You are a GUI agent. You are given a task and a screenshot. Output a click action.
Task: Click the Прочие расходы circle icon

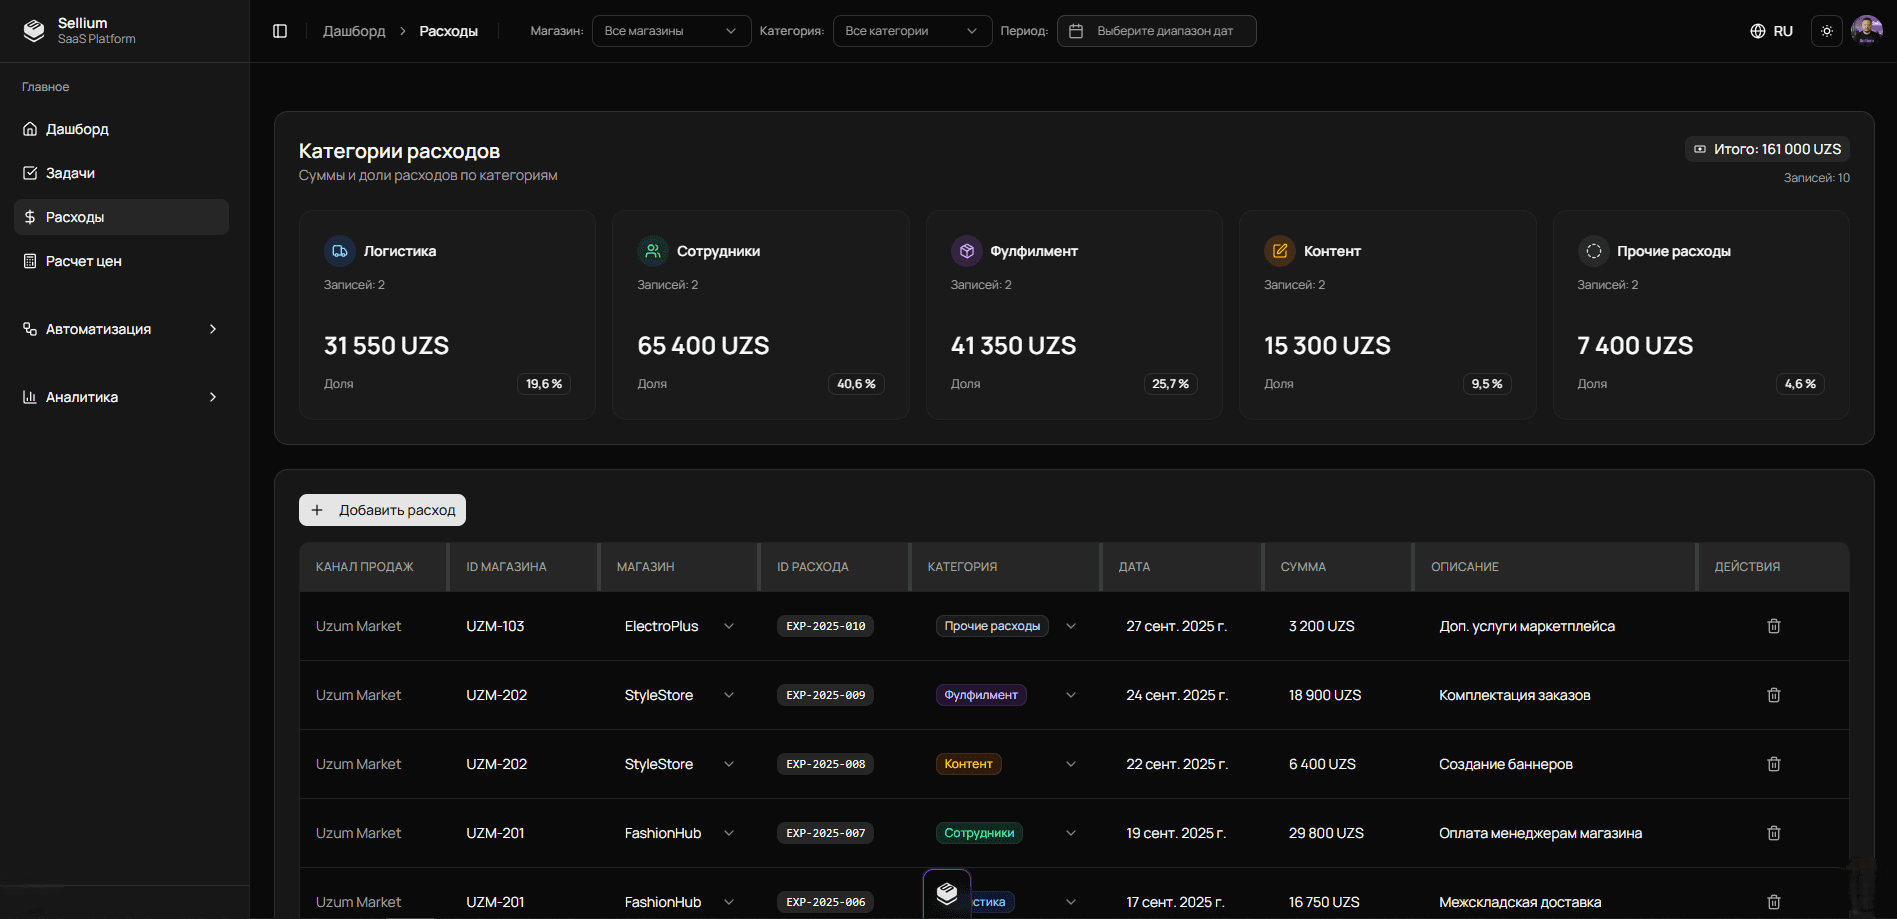tap(1593, 251)
